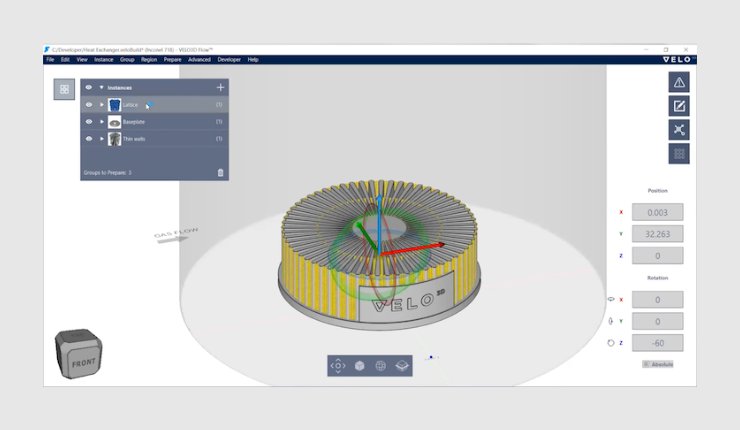The image size is (740, 430).
Task: Expand the Baseplate group arrow
Action: click(101, 122)
